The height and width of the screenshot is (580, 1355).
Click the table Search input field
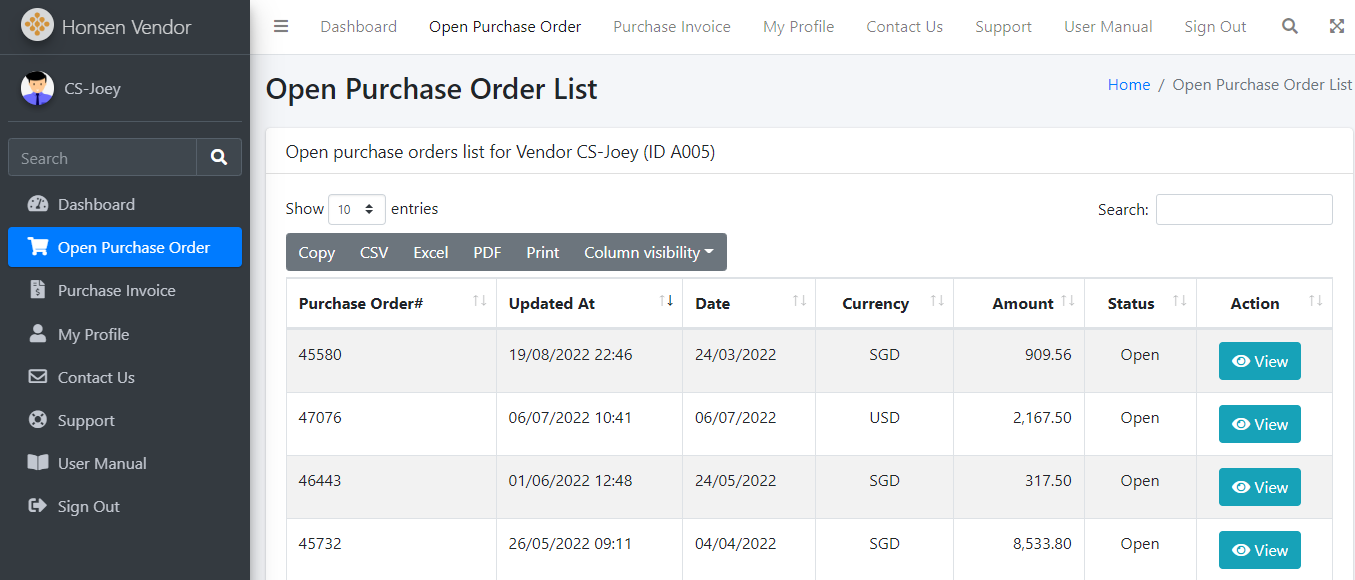[1243, 210]
